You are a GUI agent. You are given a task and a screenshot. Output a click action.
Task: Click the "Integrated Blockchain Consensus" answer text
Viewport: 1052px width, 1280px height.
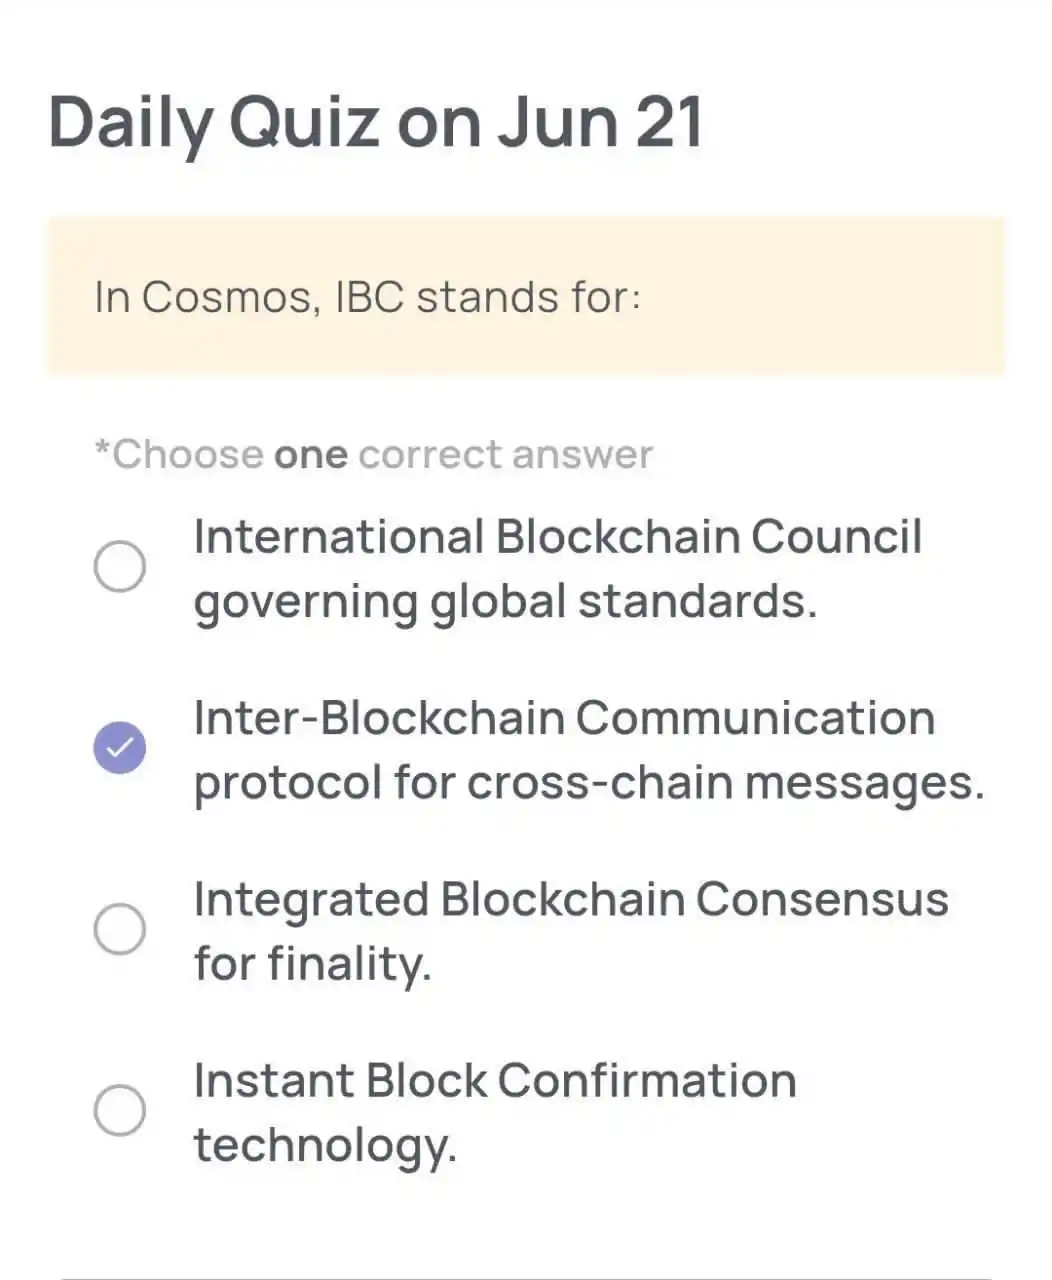[571, 899]
